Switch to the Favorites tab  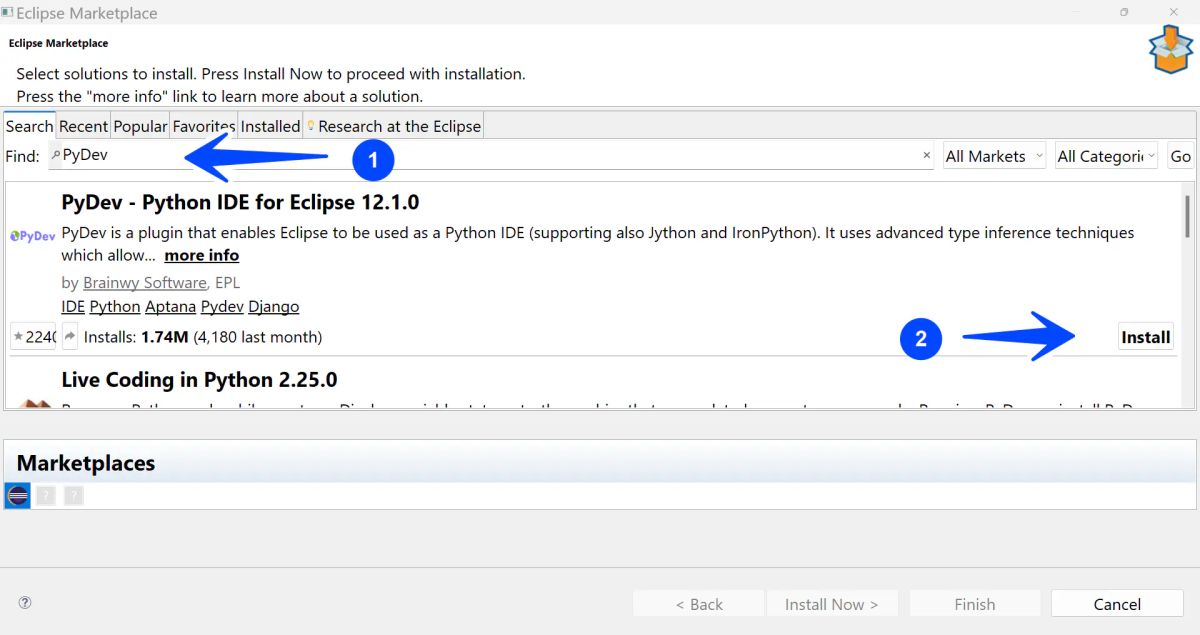click(x=204, y=126)
